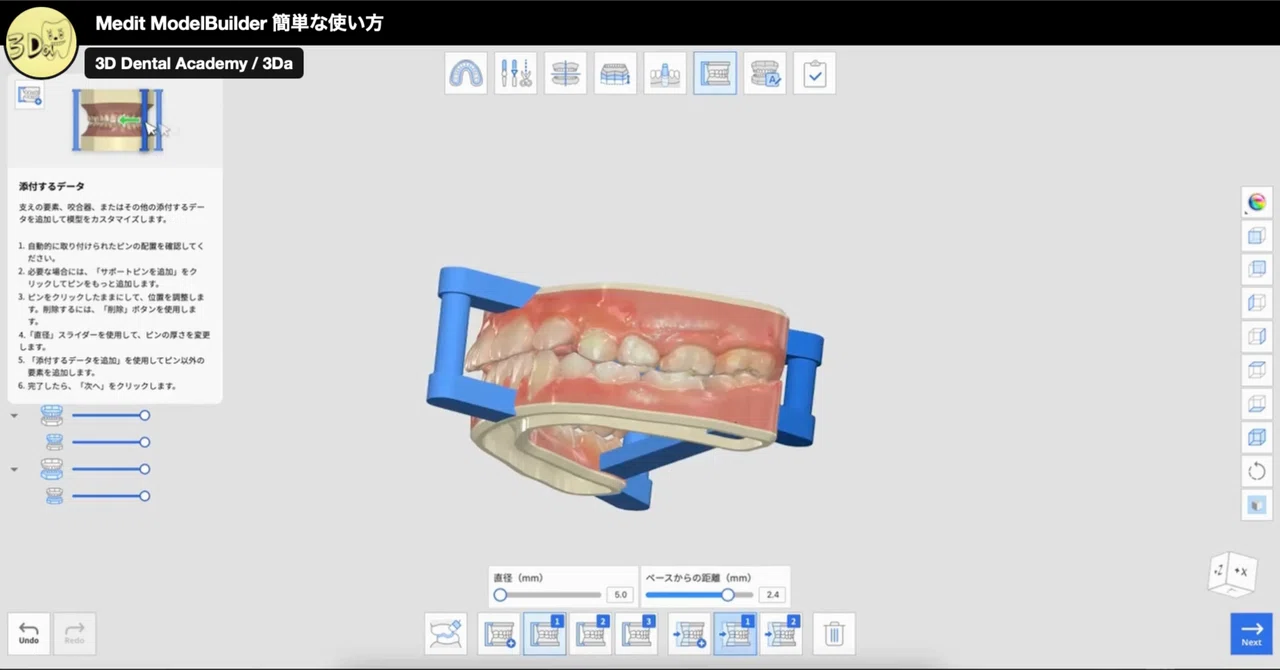
Task: Switch to seventh blue view cube icon
Action: (1257, 437)
